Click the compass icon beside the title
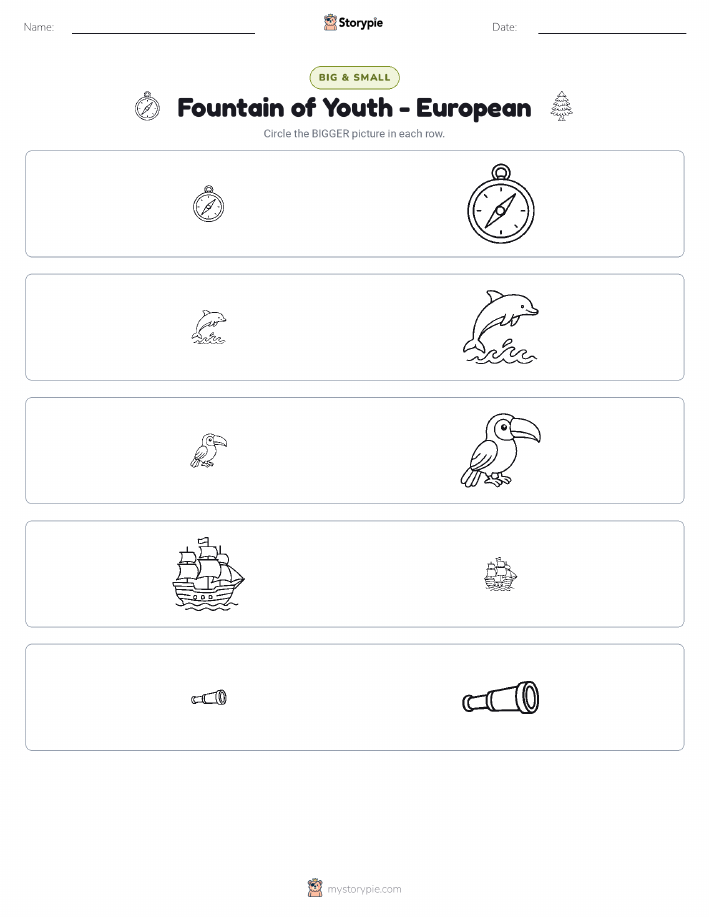Screen dimensions: 709x917 point(147,106)
